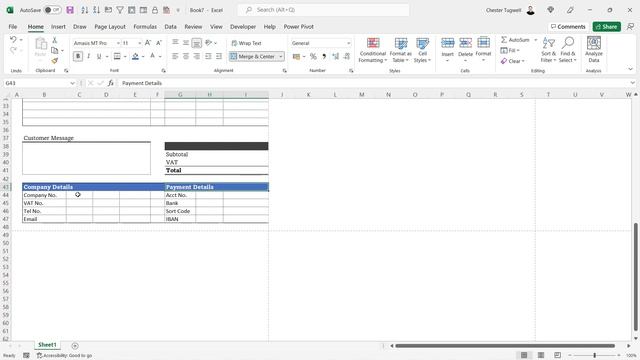The height and width of the screenshot is (360, 640).
Task: Click the Share button
Action: click(x=607, y=27)
